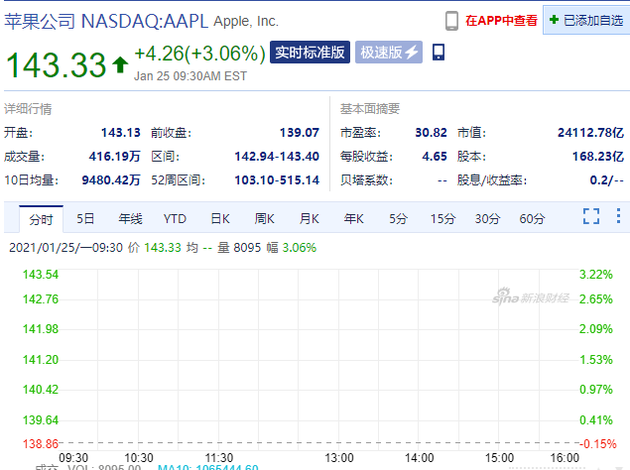
Task: Select the 分时 chart tab
Action: point(41,218)
